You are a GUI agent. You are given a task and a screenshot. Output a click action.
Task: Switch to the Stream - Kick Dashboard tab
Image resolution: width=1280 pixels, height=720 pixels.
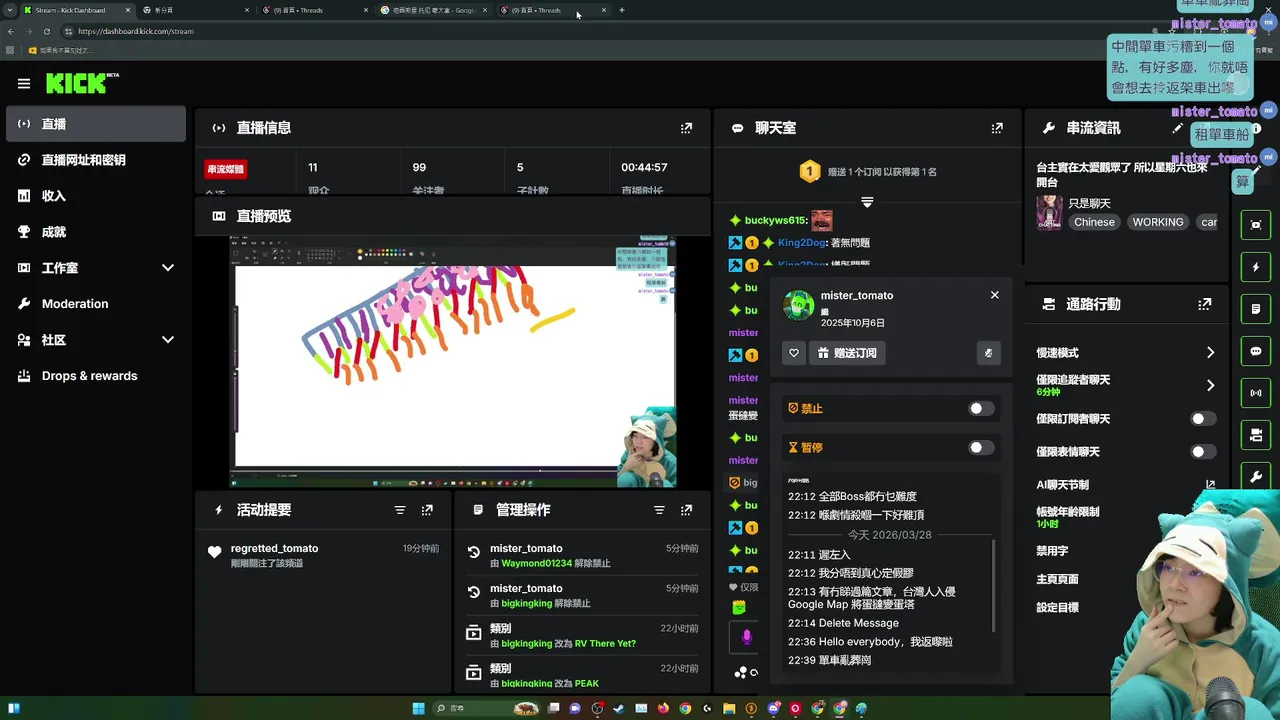point(76,10)
